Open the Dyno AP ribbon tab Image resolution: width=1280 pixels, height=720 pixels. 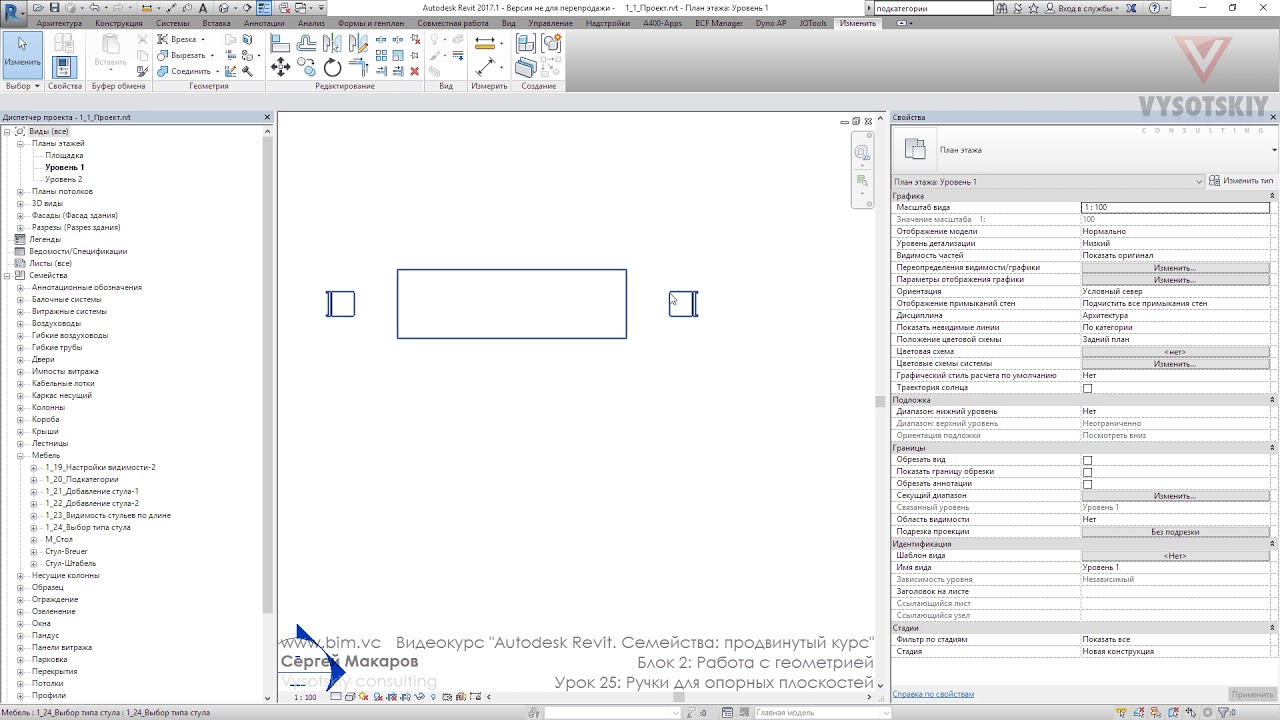pyautogui.click(x=771, y=23)
